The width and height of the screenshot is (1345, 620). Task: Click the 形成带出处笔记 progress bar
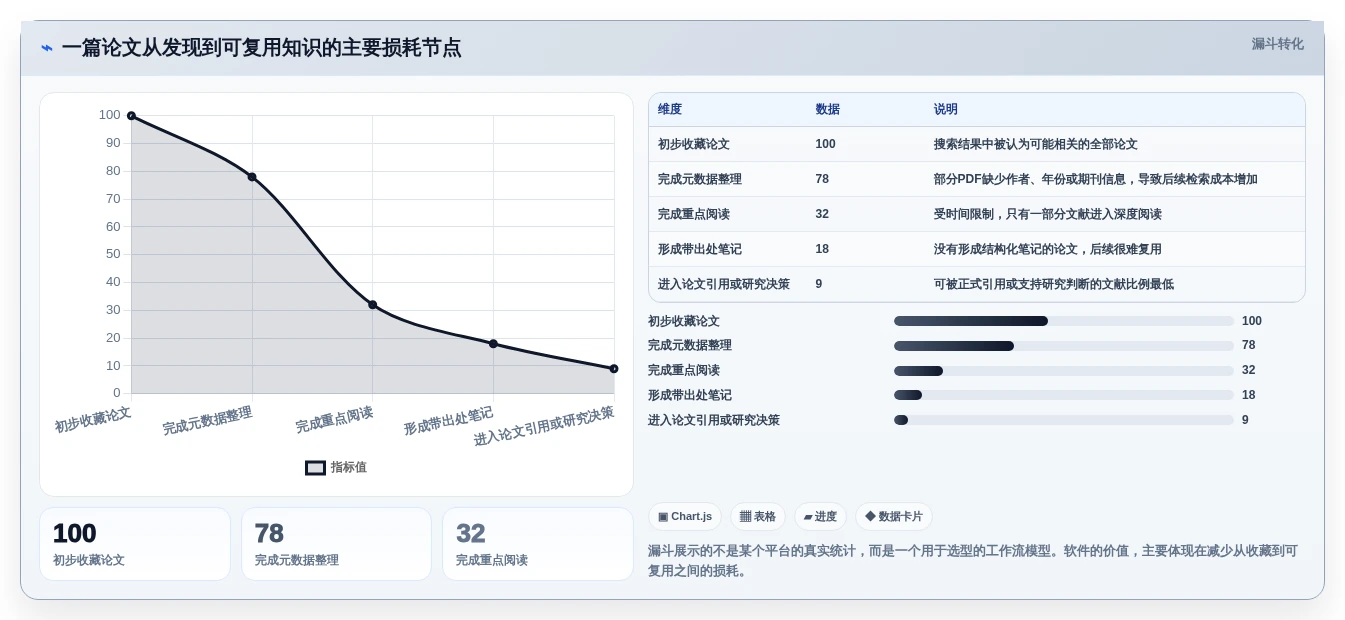(x=1064, y=395)
